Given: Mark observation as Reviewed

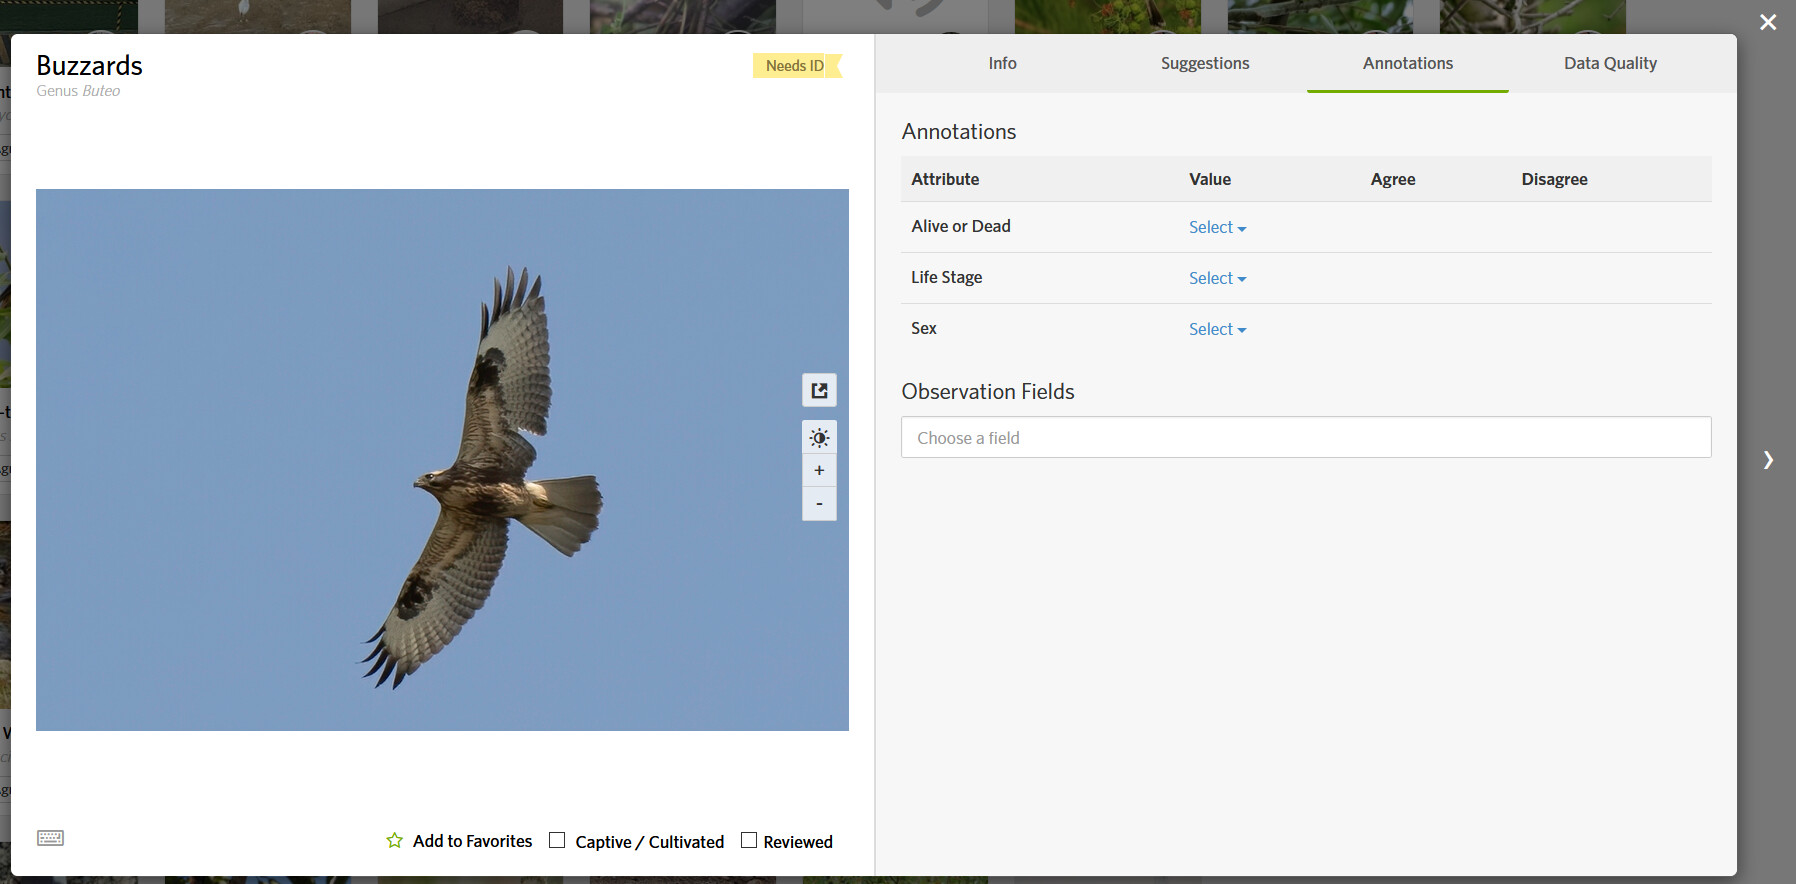Looking at the screenshot, I should (x=749, y=841).
